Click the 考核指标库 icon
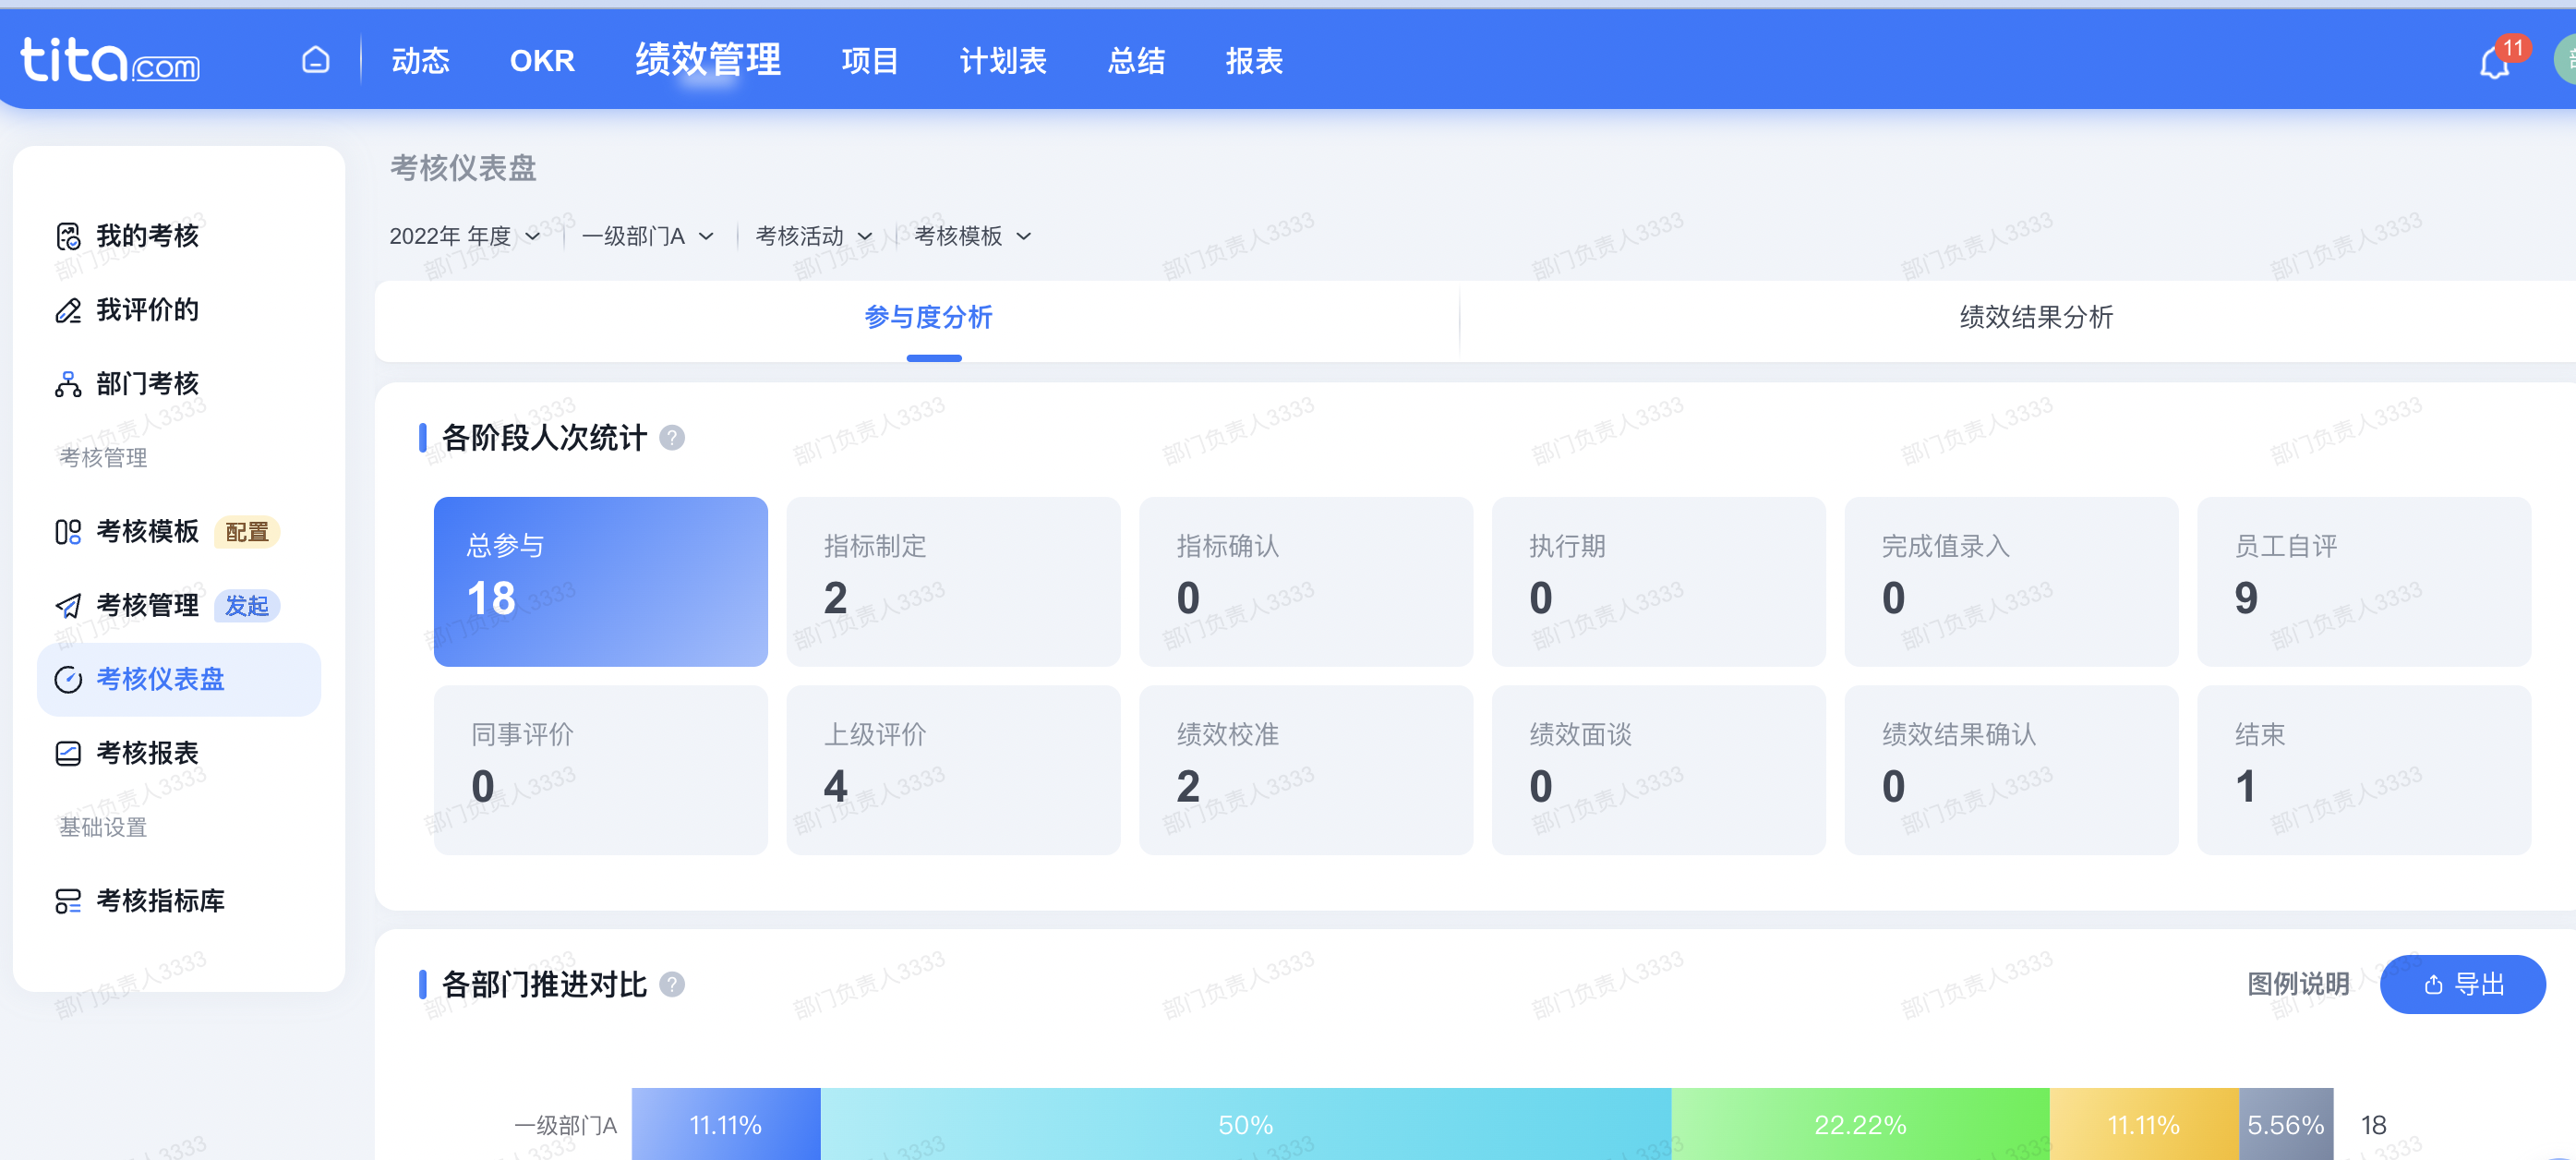This screenshot has height=1160, width=2576. point(68,901)
